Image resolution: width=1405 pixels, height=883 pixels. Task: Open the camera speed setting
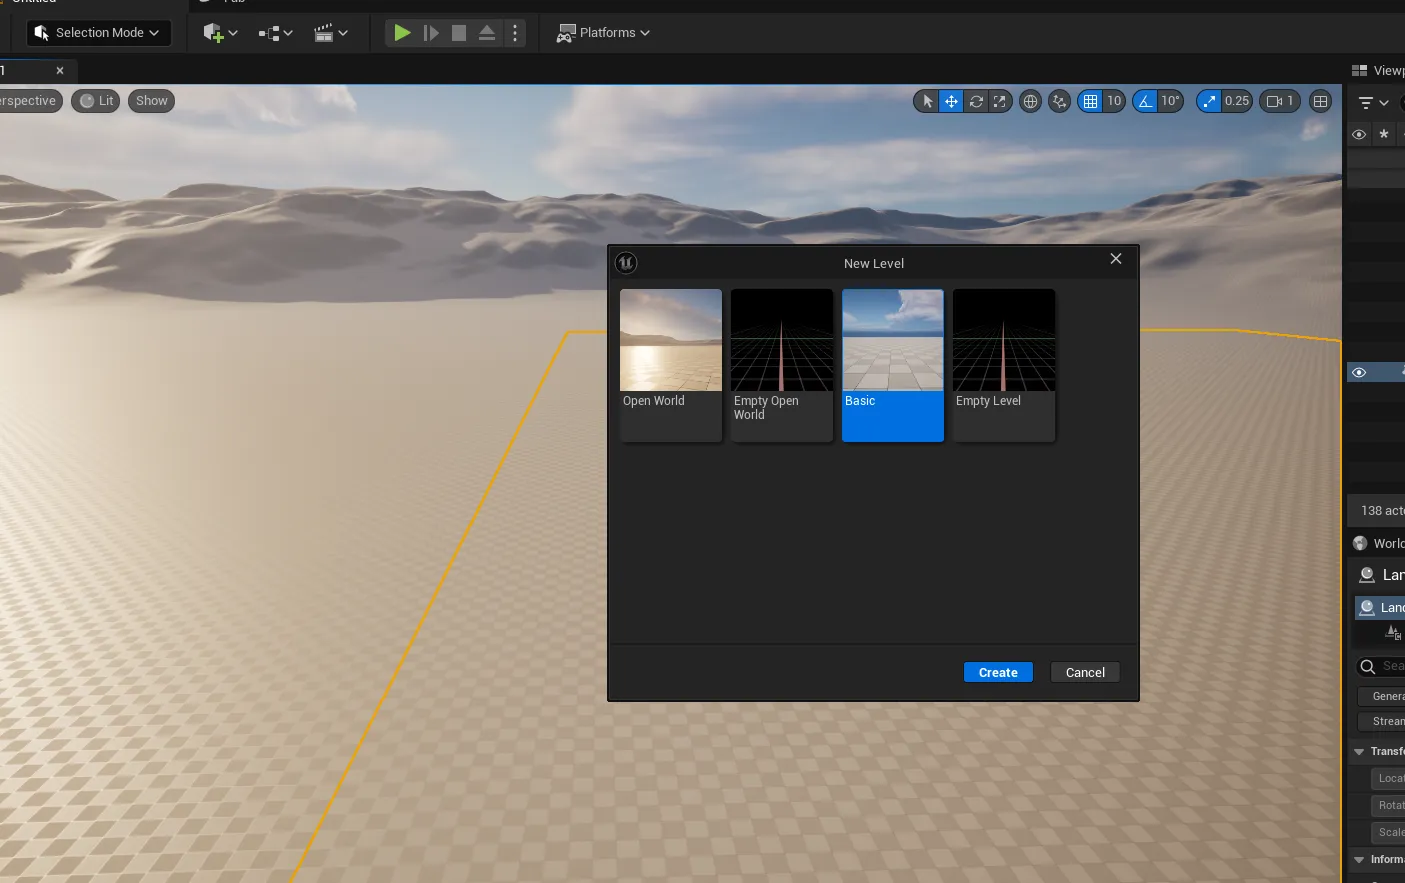click(1279, 101)
